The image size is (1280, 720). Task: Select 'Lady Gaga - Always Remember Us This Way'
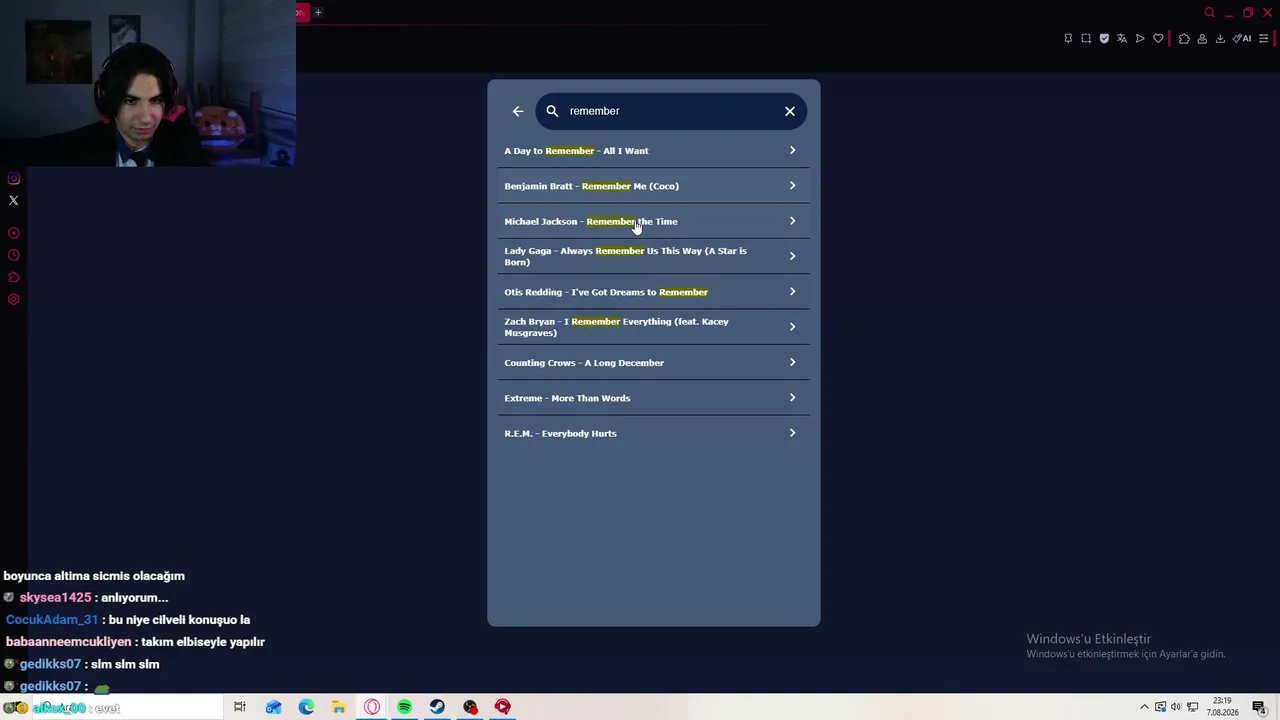pyautogui.click(x=654, y=256)
